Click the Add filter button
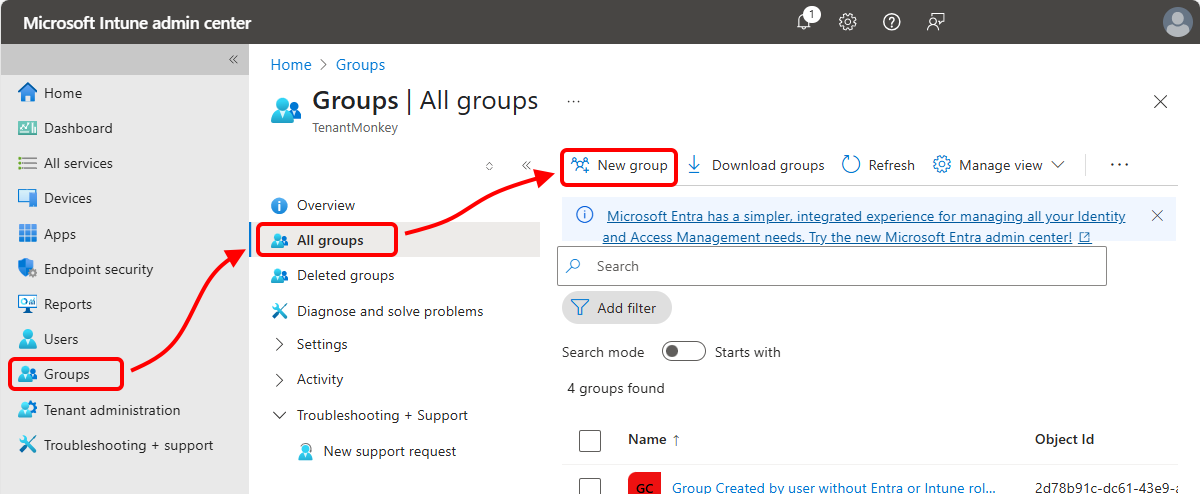The height and width of the screenshot is (494, 1200). (x=617, y=308)
